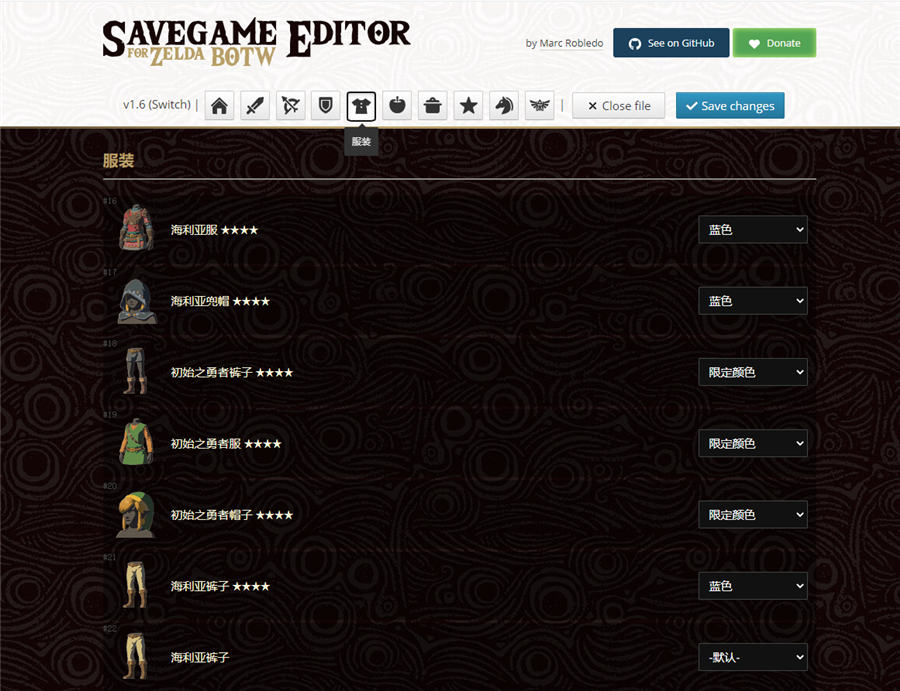The width and height of the screenshot is (900, 691).
Task: Open color dropdown for 初始之勇者服
Action: (x=752, y=443)
